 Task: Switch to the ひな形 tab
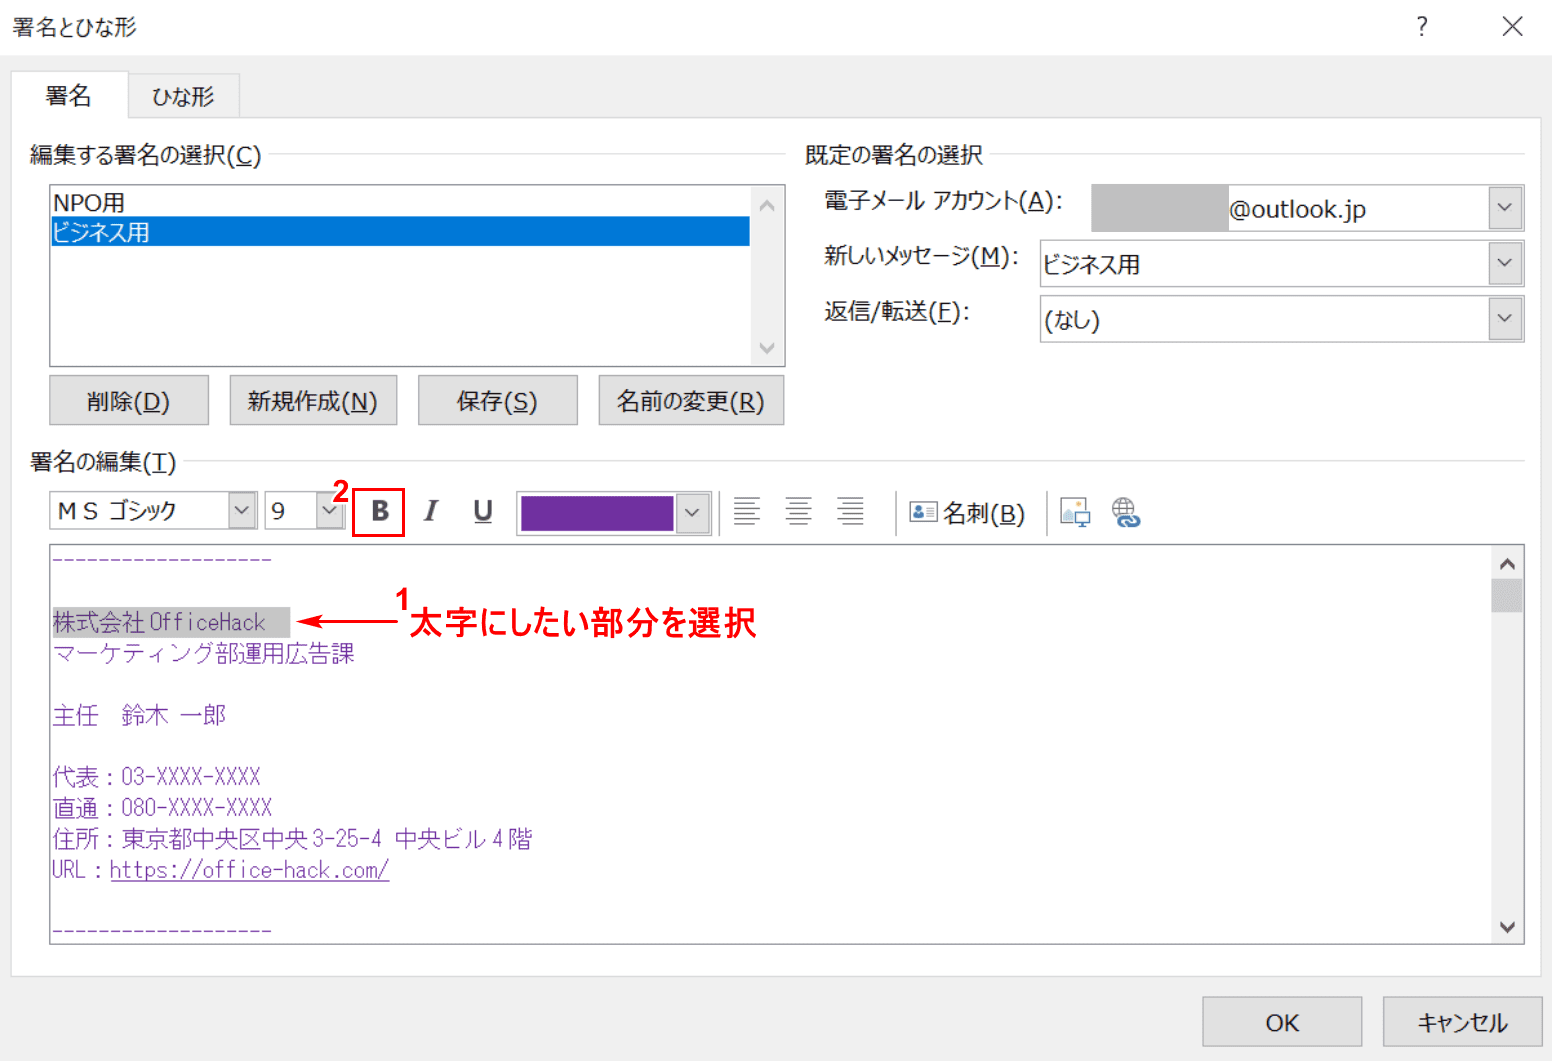pyautogui.click(x=183, y=97)
